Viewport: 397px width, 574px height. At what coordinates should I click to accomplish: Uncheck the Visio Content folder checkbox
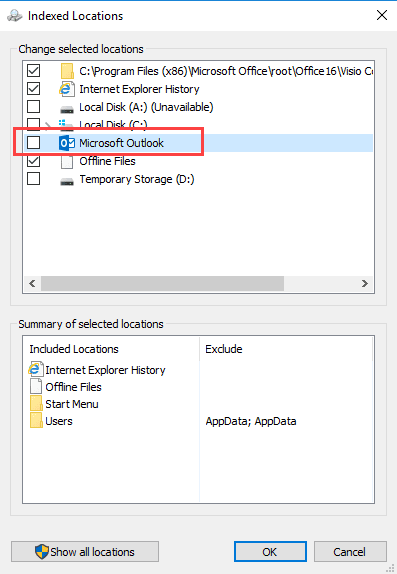[34, 70]
